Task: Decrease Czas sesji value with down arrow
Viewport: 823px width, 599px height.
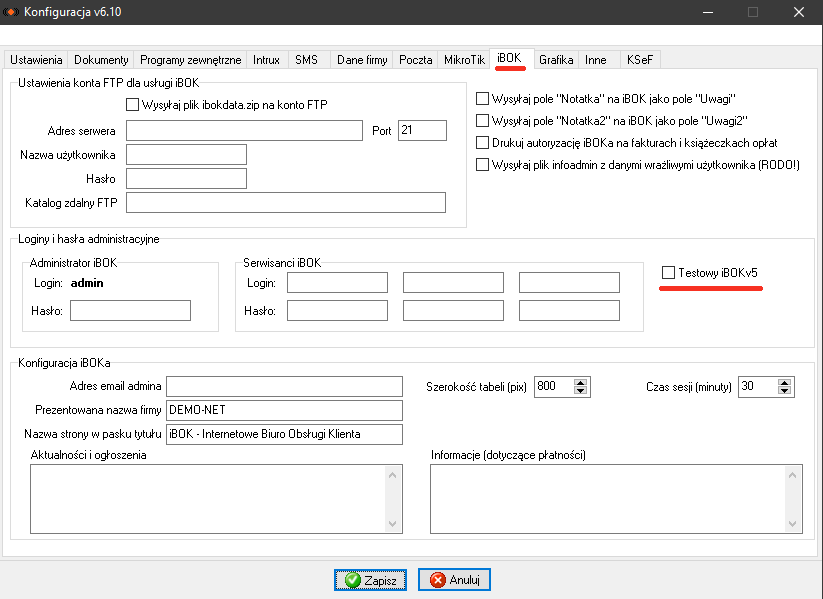Action: pos(785,391)
